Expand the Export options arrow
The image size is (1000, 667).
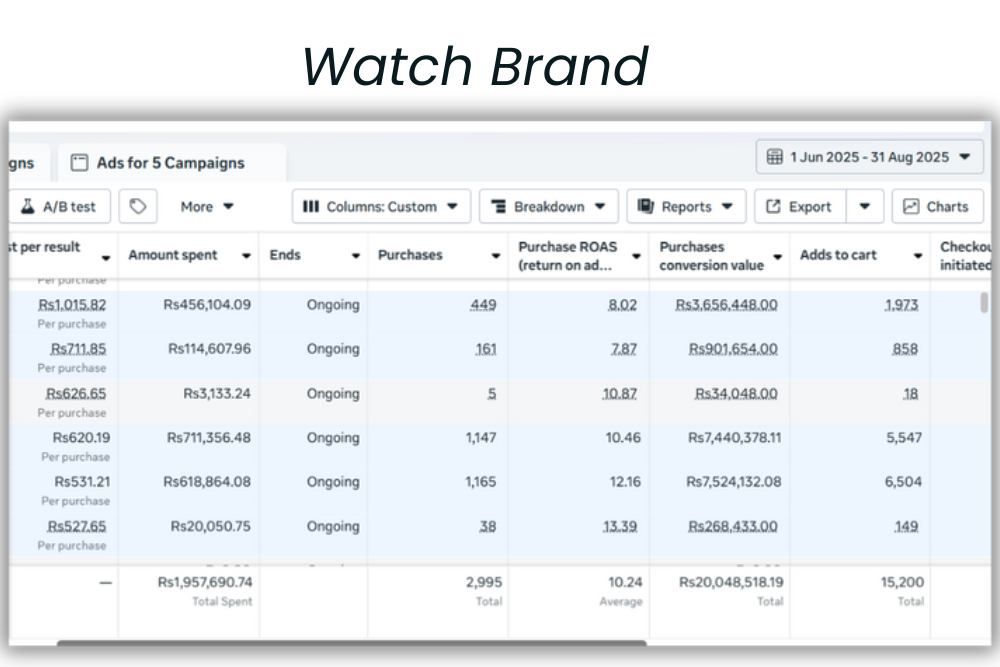click(x=864, y=207)
